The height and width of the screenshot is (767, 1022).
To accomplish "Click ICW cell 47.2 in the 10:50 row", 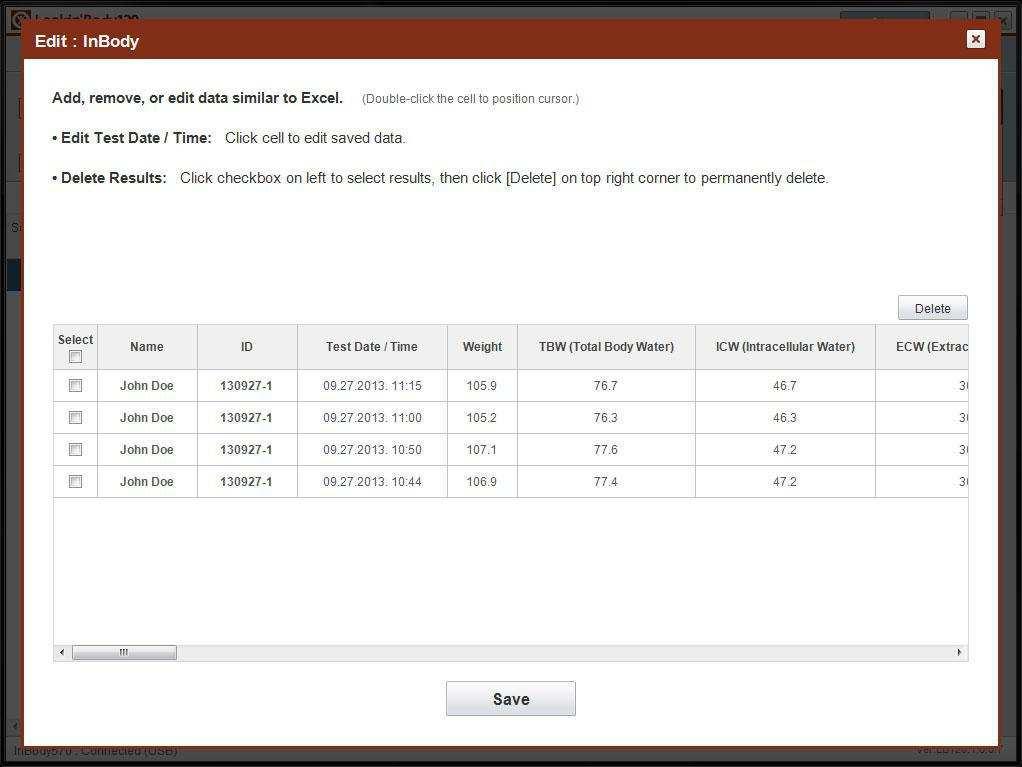I will click(x=785, y=450).
